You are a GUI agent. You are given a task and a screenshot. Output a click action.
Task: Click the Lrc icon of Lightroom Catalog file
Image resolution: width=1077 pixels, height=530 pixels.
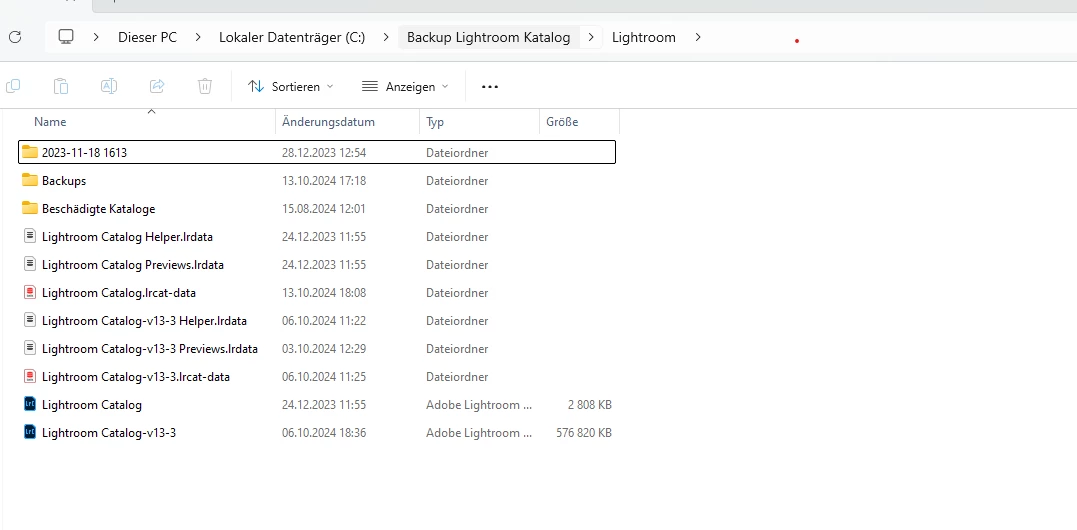pos(30,404)
